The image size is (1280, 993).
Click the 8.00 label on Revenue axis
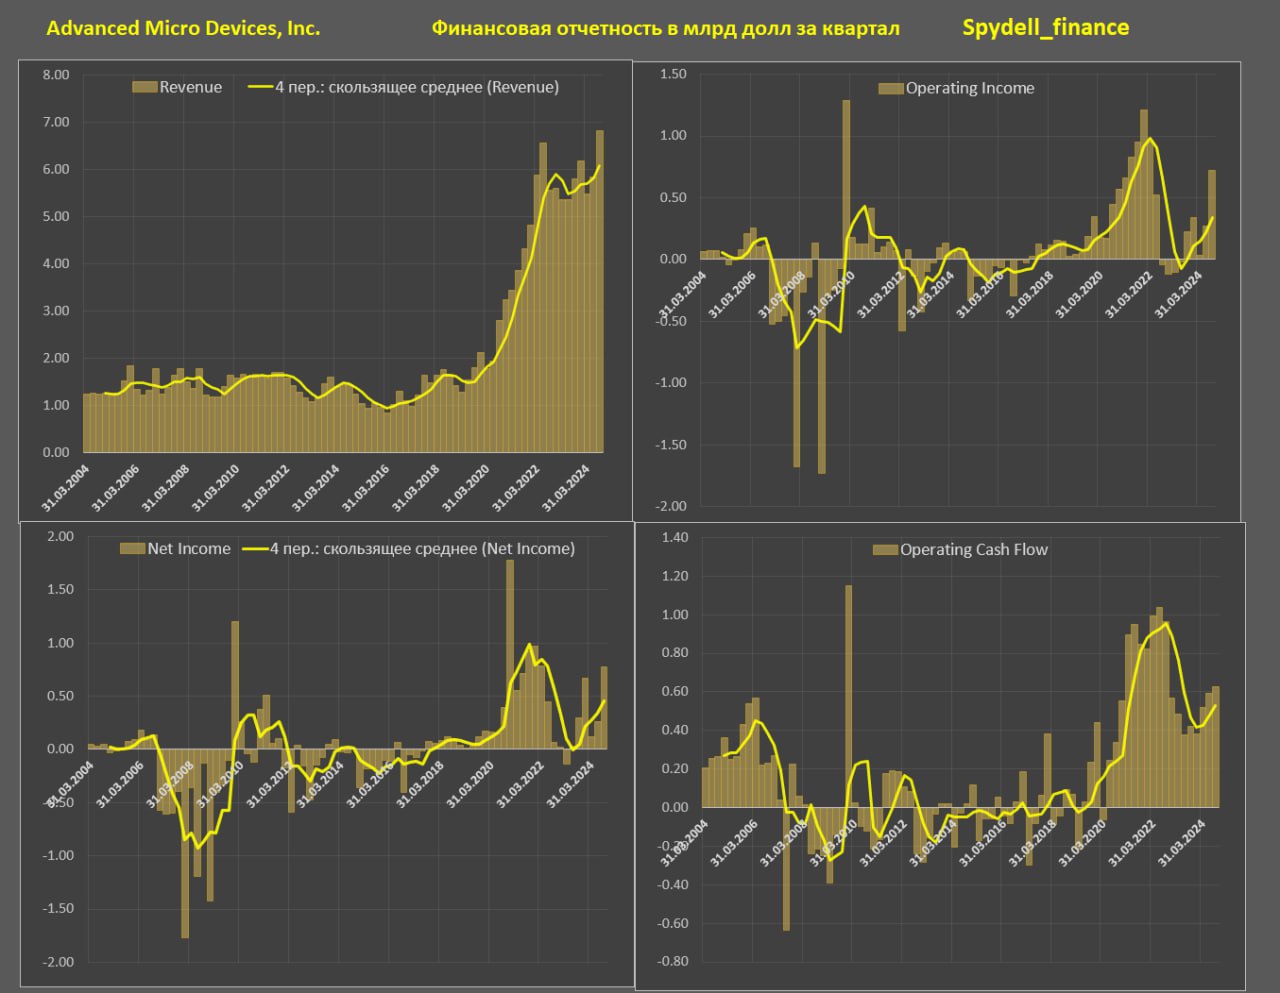click(x=56, y=75)
